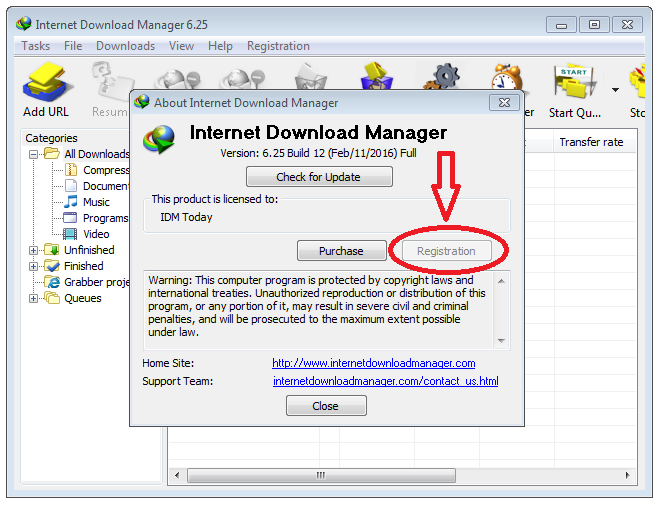Select the Compressed category
659x506 pixels.
(106, 170)
